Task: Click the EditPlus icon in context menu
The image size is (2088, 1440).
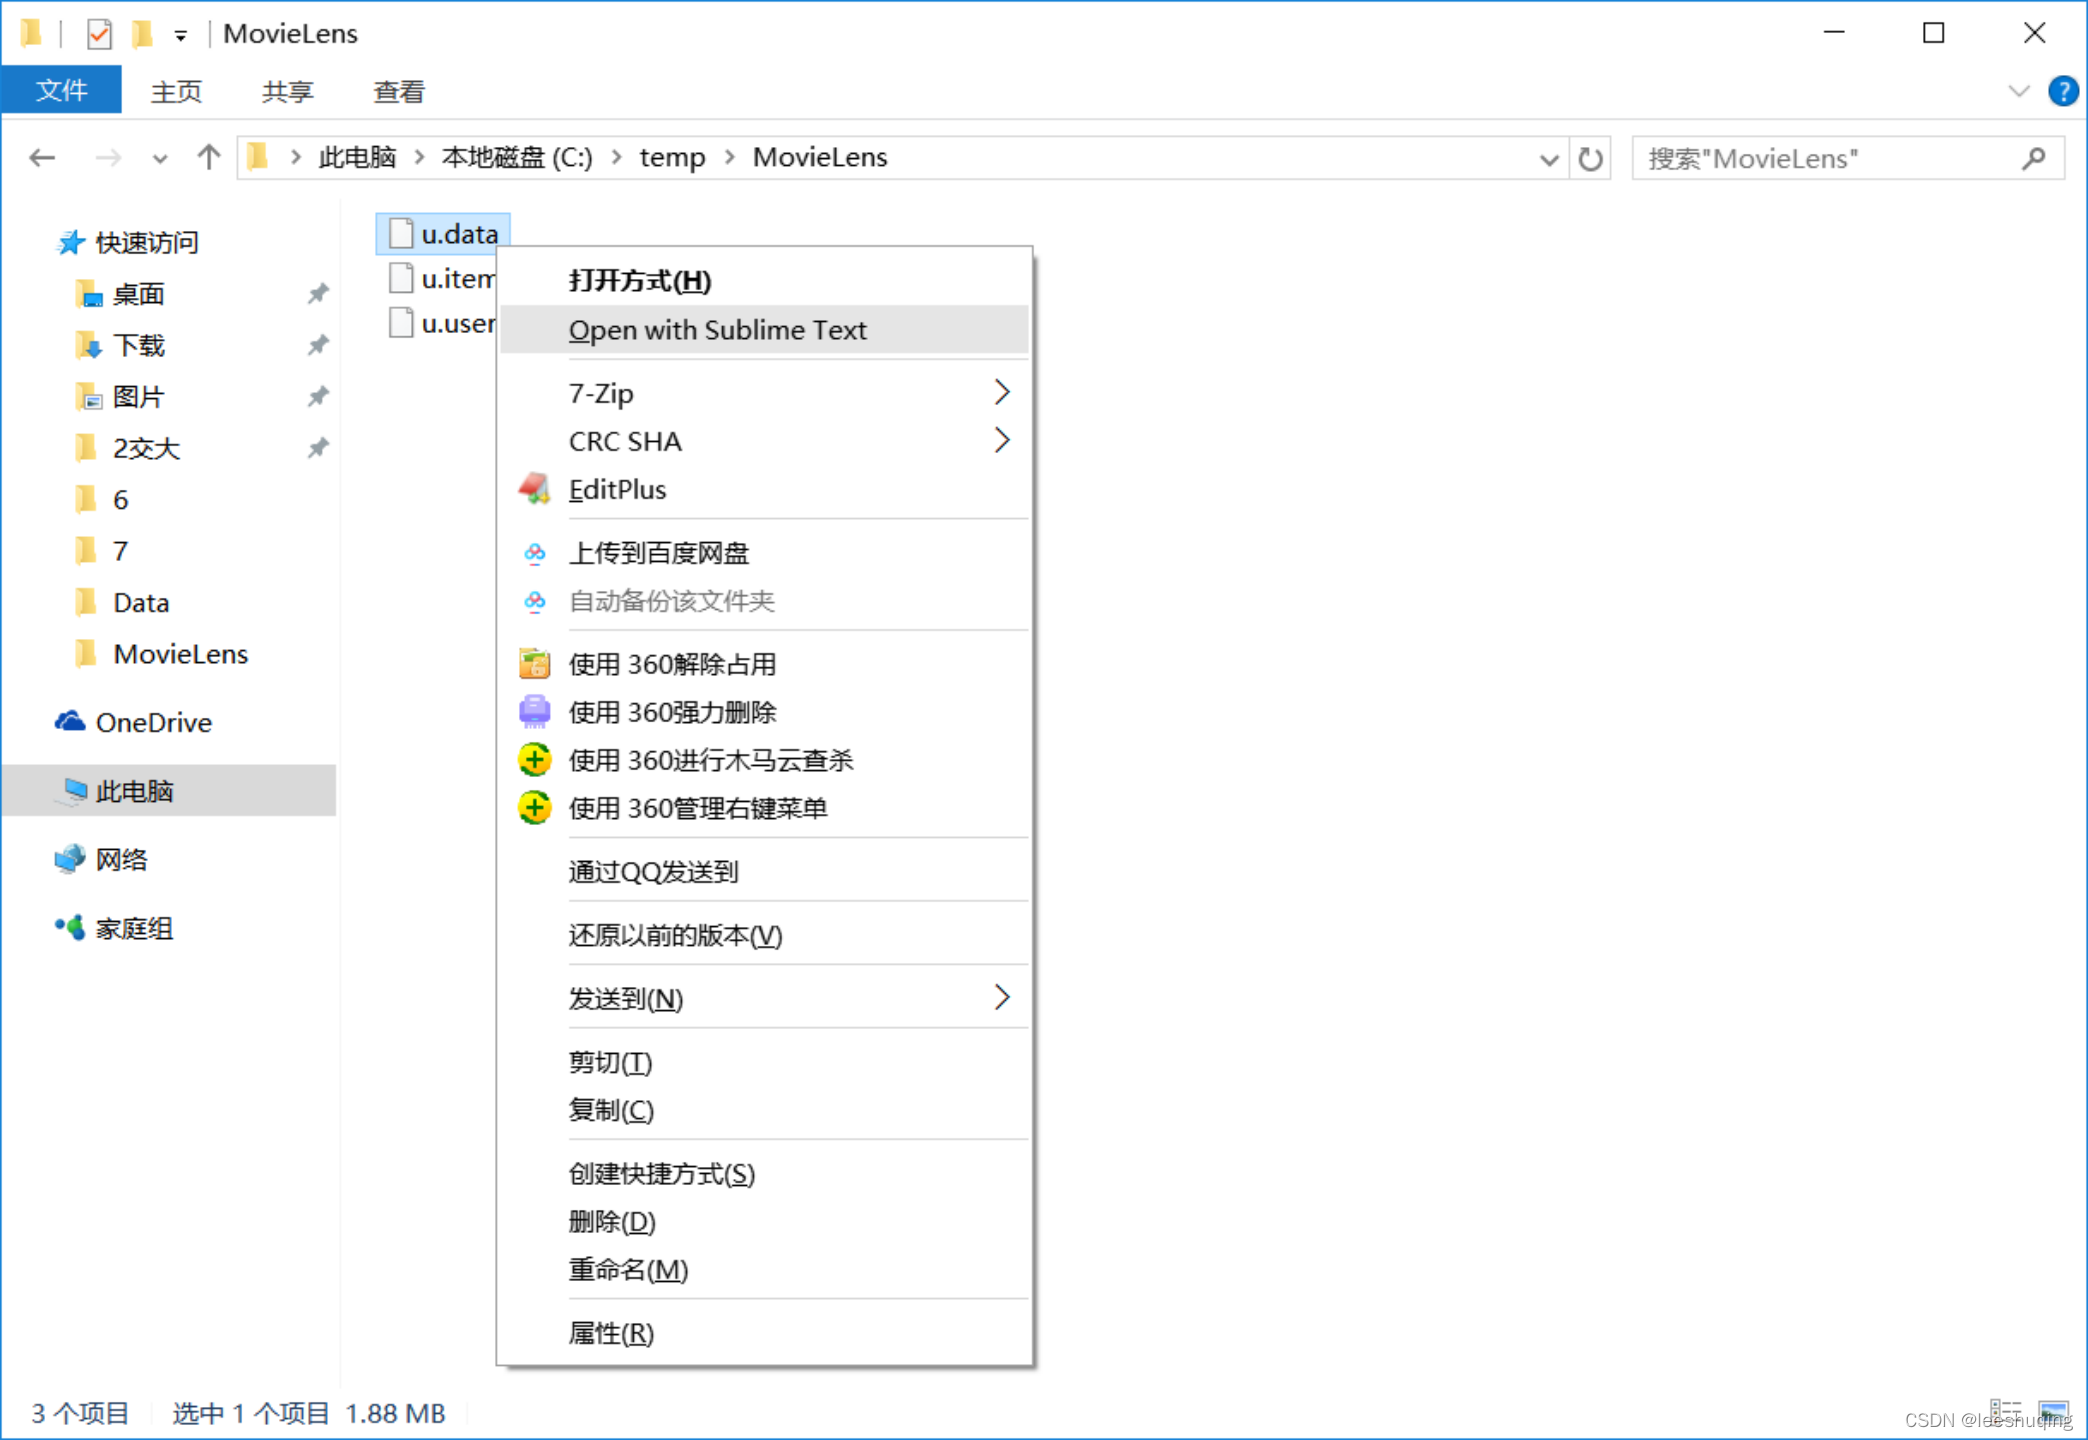Action: (x=534, y=489)
